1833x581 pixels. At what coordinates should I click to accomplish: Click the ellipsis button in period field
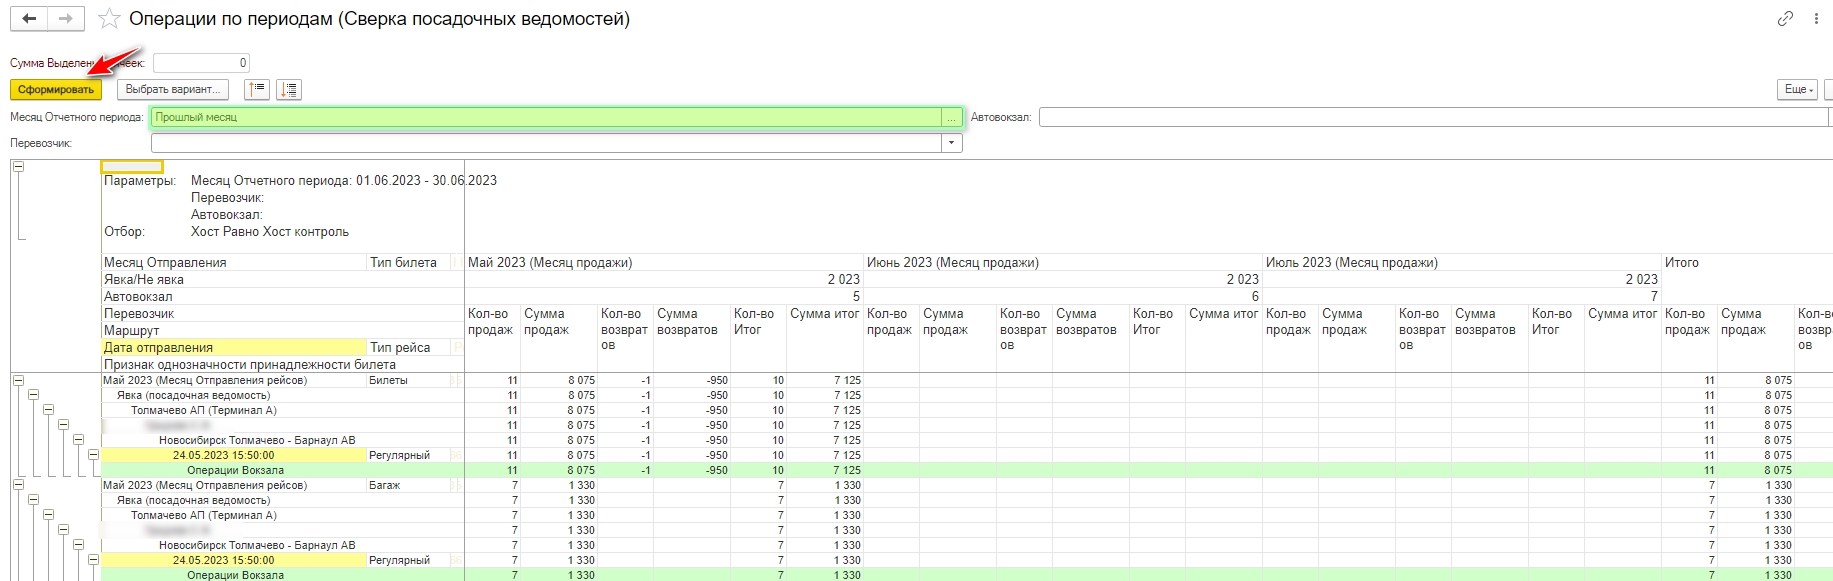pos(952,118)
